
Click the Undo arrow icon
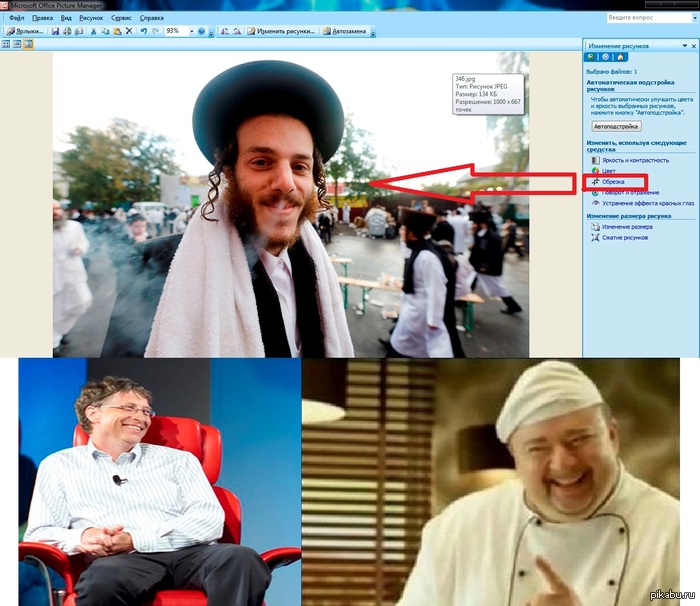[144, 31]
